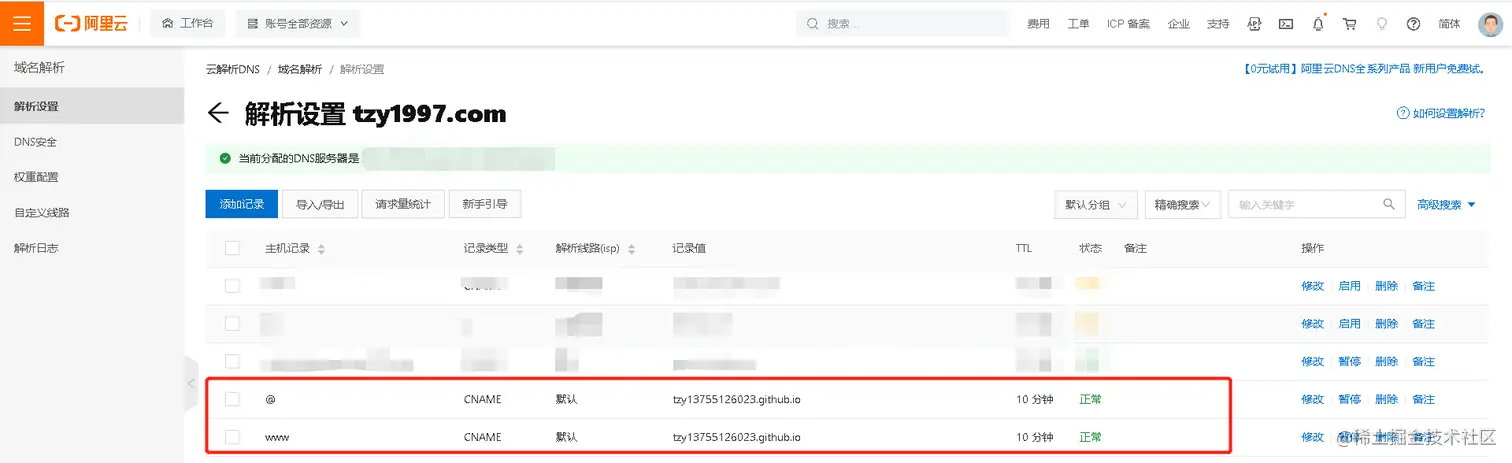Click 正常 status in the www row
This screenshot has width=1512, height=463.
coord(1090,437)
